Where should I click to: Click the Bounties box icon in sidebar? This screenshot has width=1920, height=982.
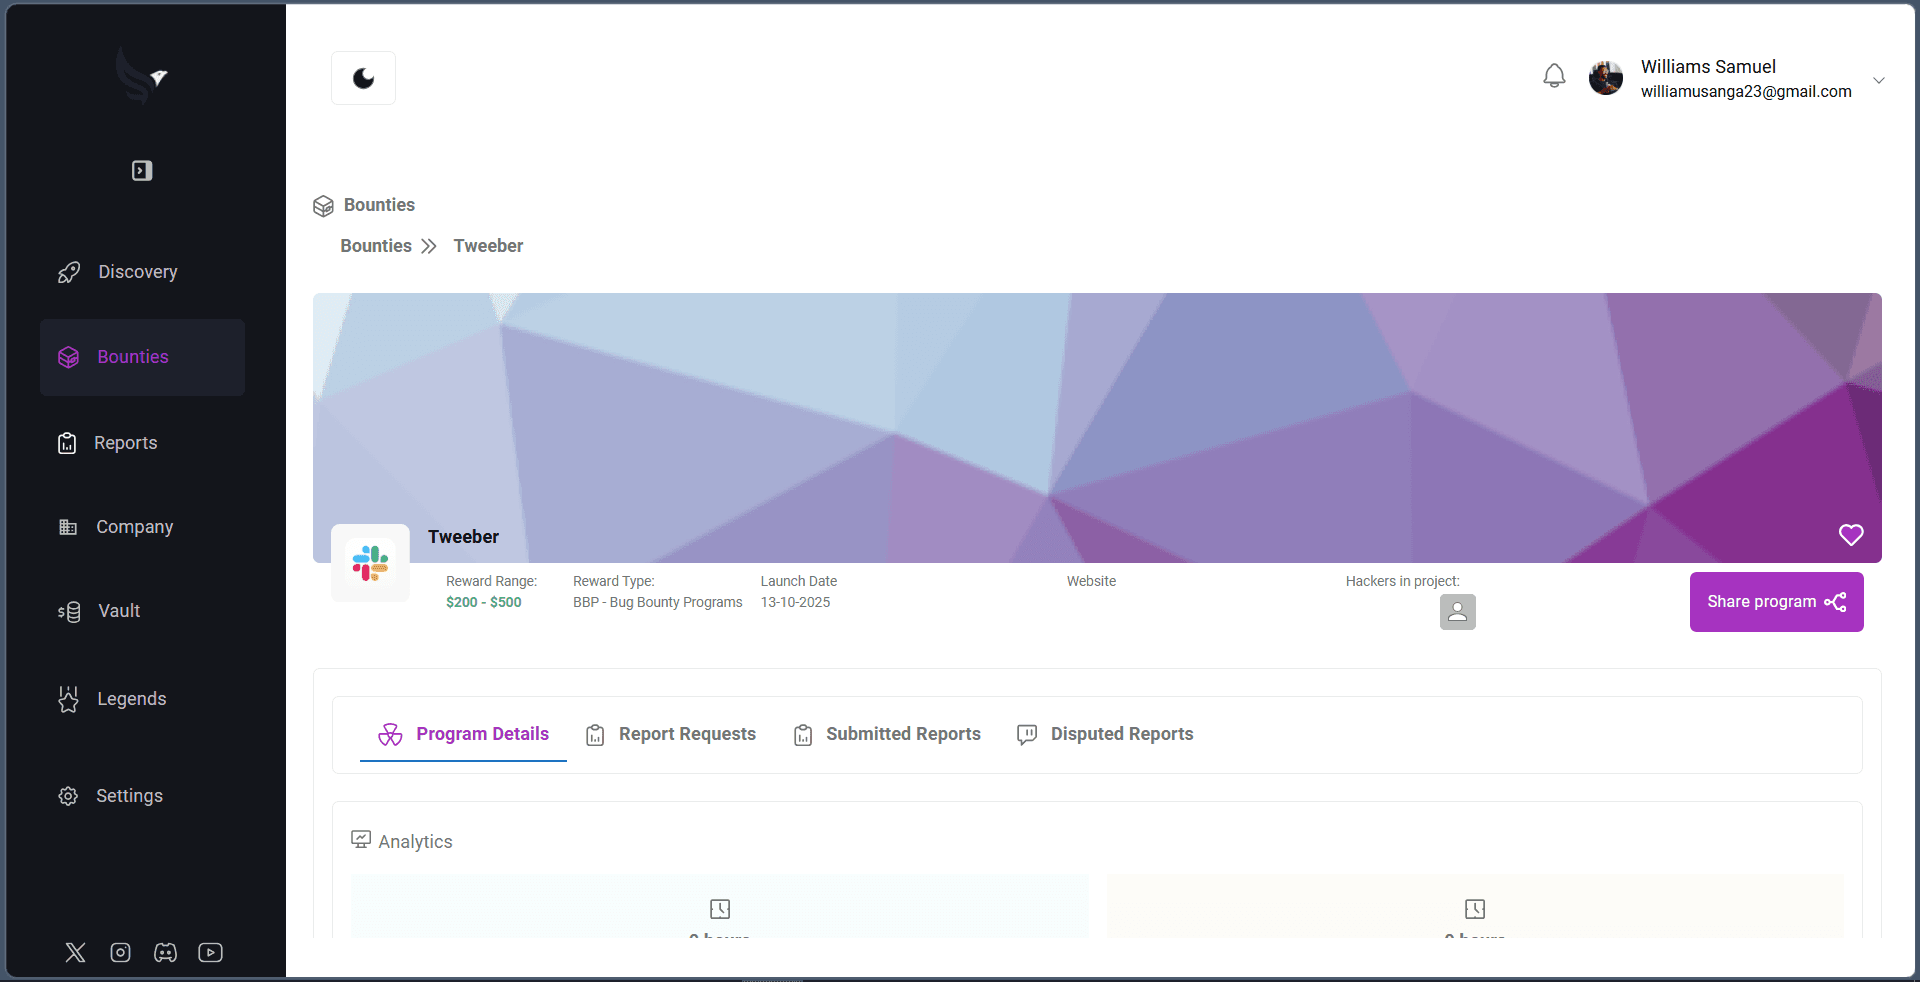(x=68, y=357)
